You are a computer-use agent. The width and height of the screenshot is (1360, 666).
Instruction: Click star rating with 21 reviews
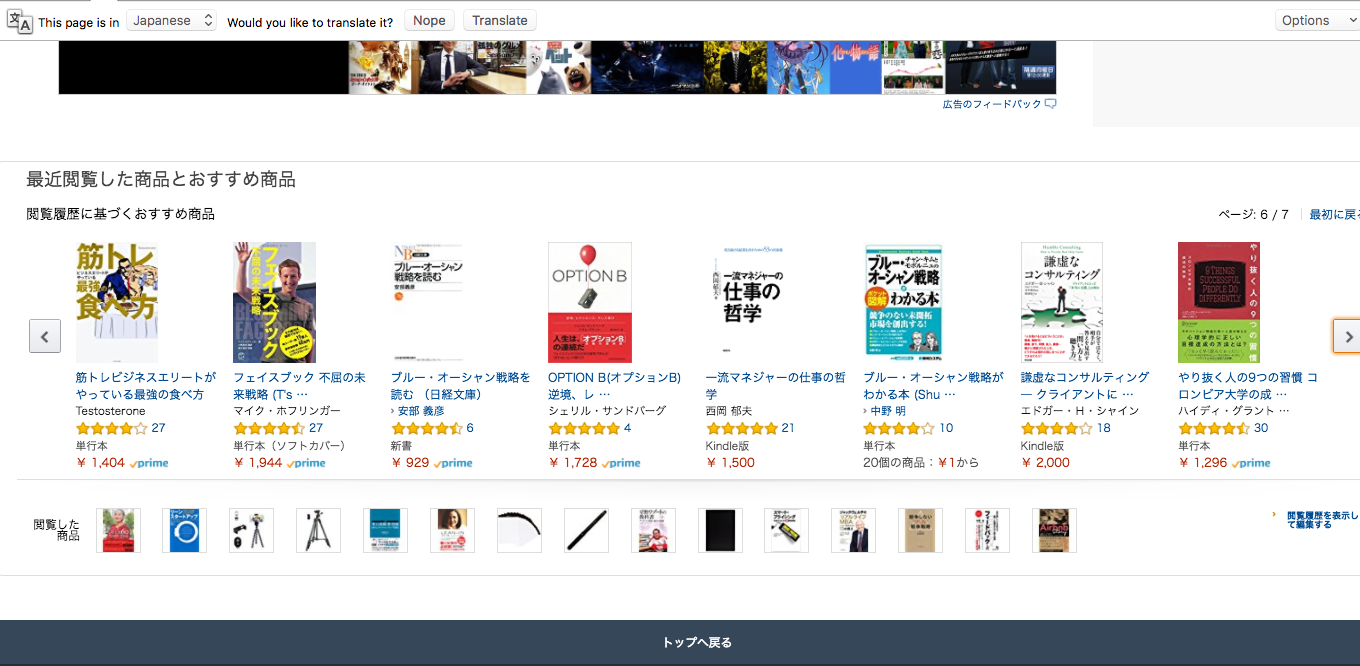tap(742, 428)
